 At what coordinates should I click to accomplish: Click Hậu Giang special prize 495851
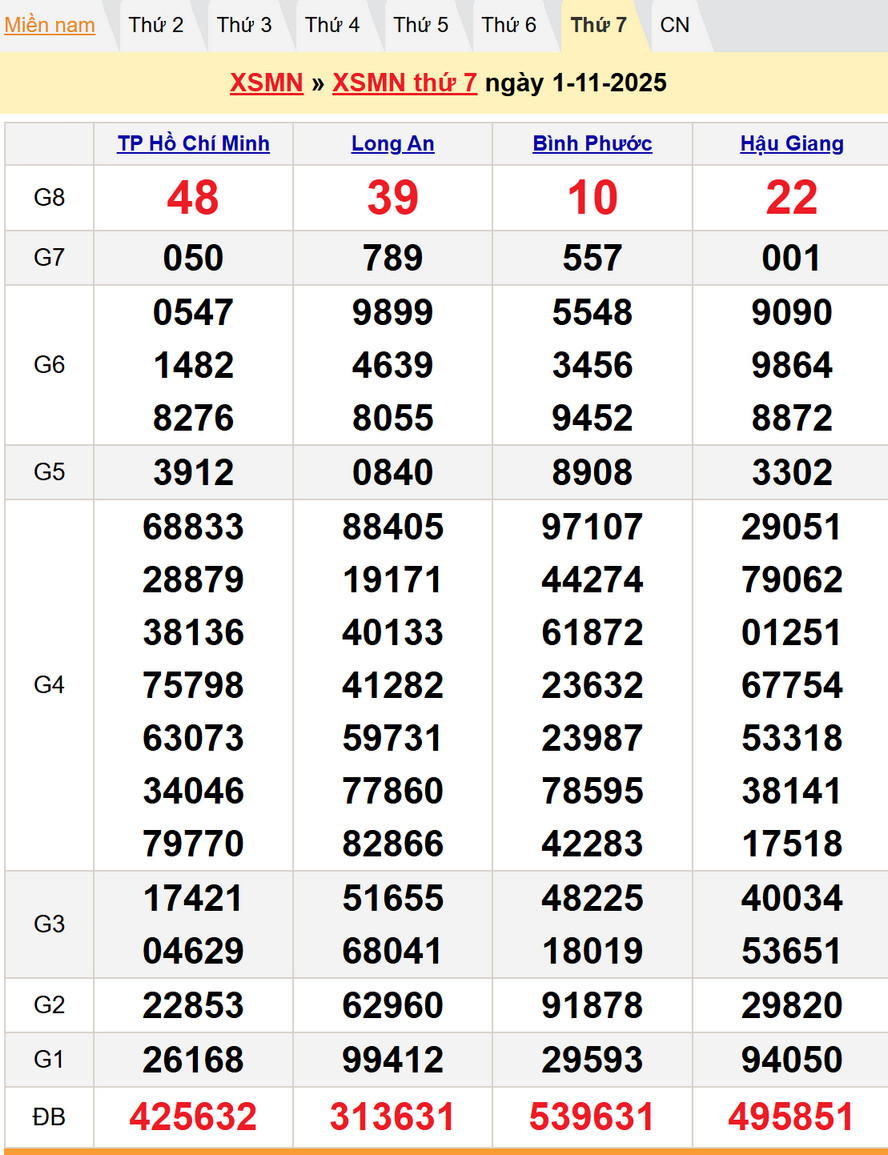791,1116
